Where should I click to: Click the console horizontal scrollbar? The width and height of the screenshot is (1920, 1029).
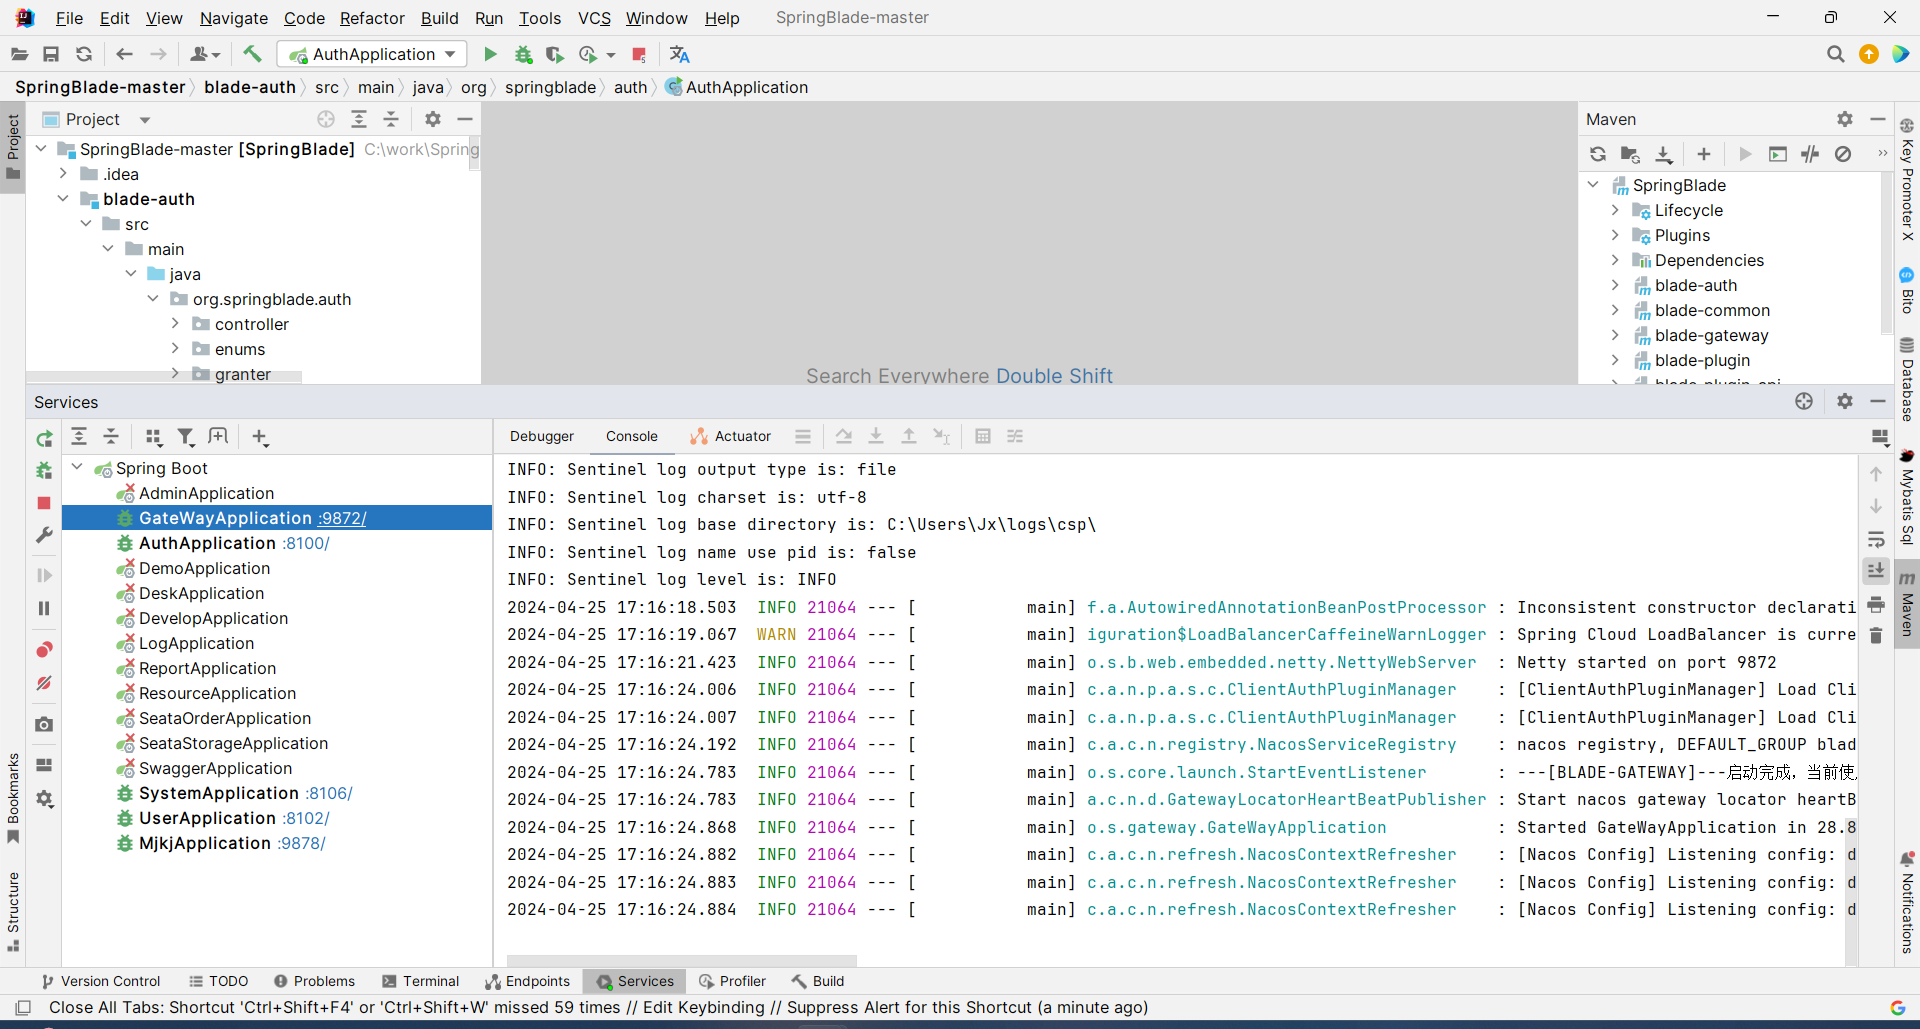pyautogui.click(x=681, y=960)
